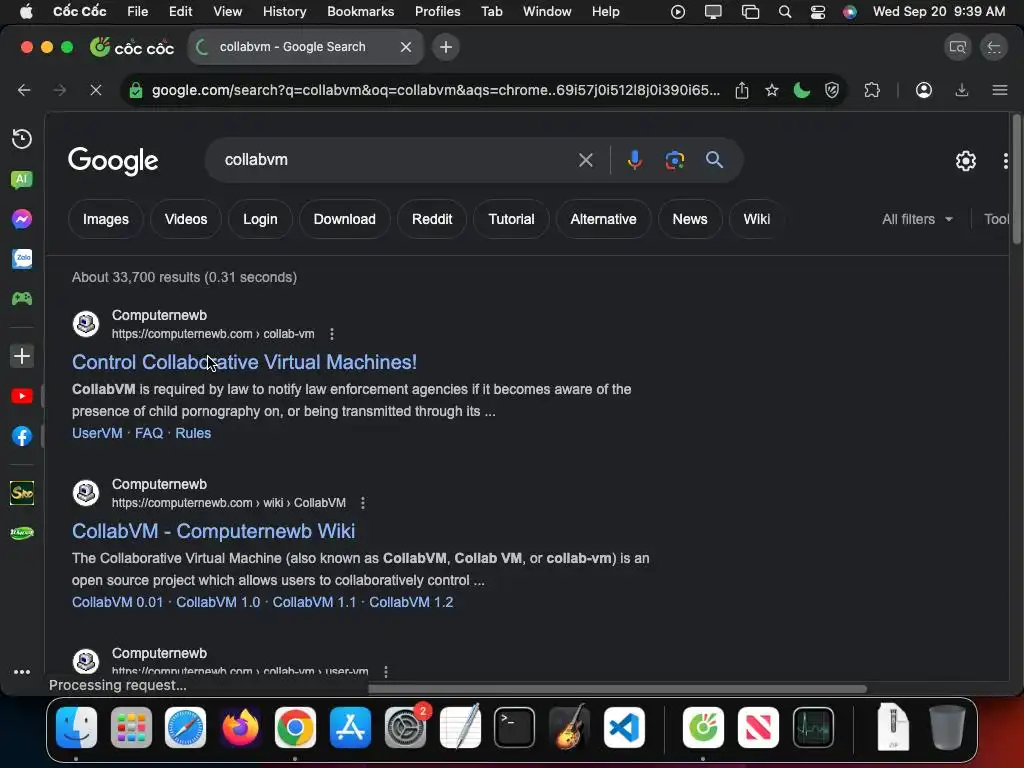The image size is (1024, 768).
Task: Open a new browser tab
Action: pyautogui.click(x=446, y=47)
